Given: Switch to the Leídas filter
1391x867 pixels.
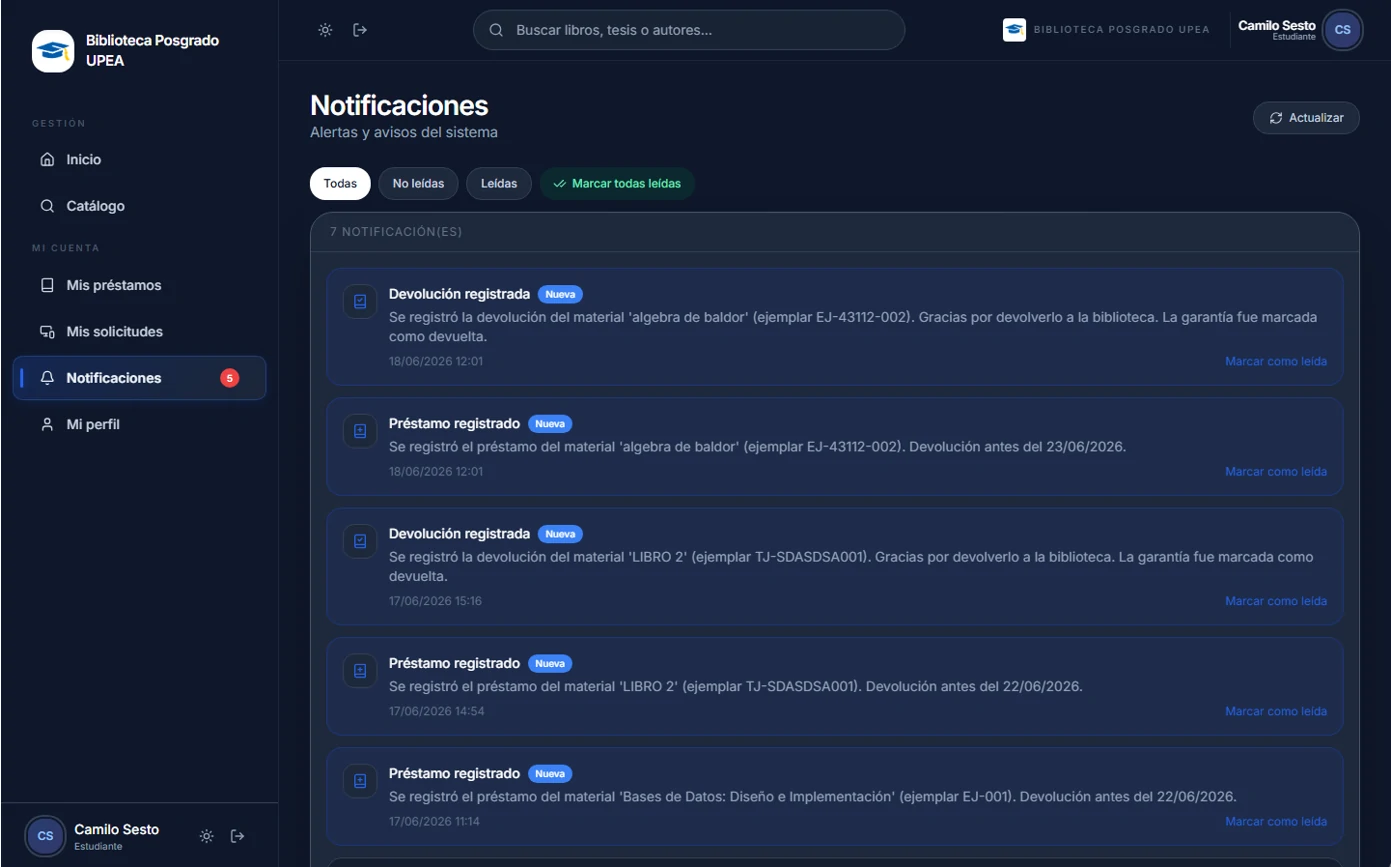Looking at the screenshot, I should coord(499,184).
